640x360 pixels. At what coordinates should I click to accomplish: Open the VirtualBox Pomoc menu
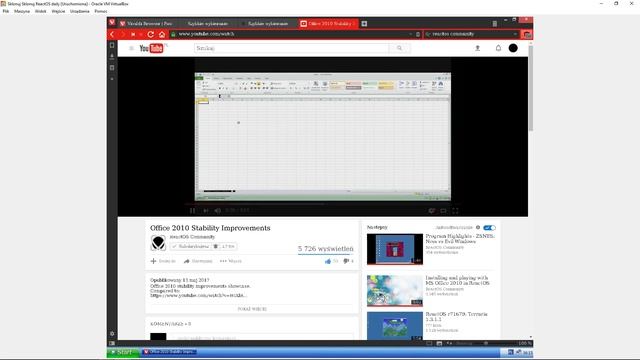click(x=100, y=11)
